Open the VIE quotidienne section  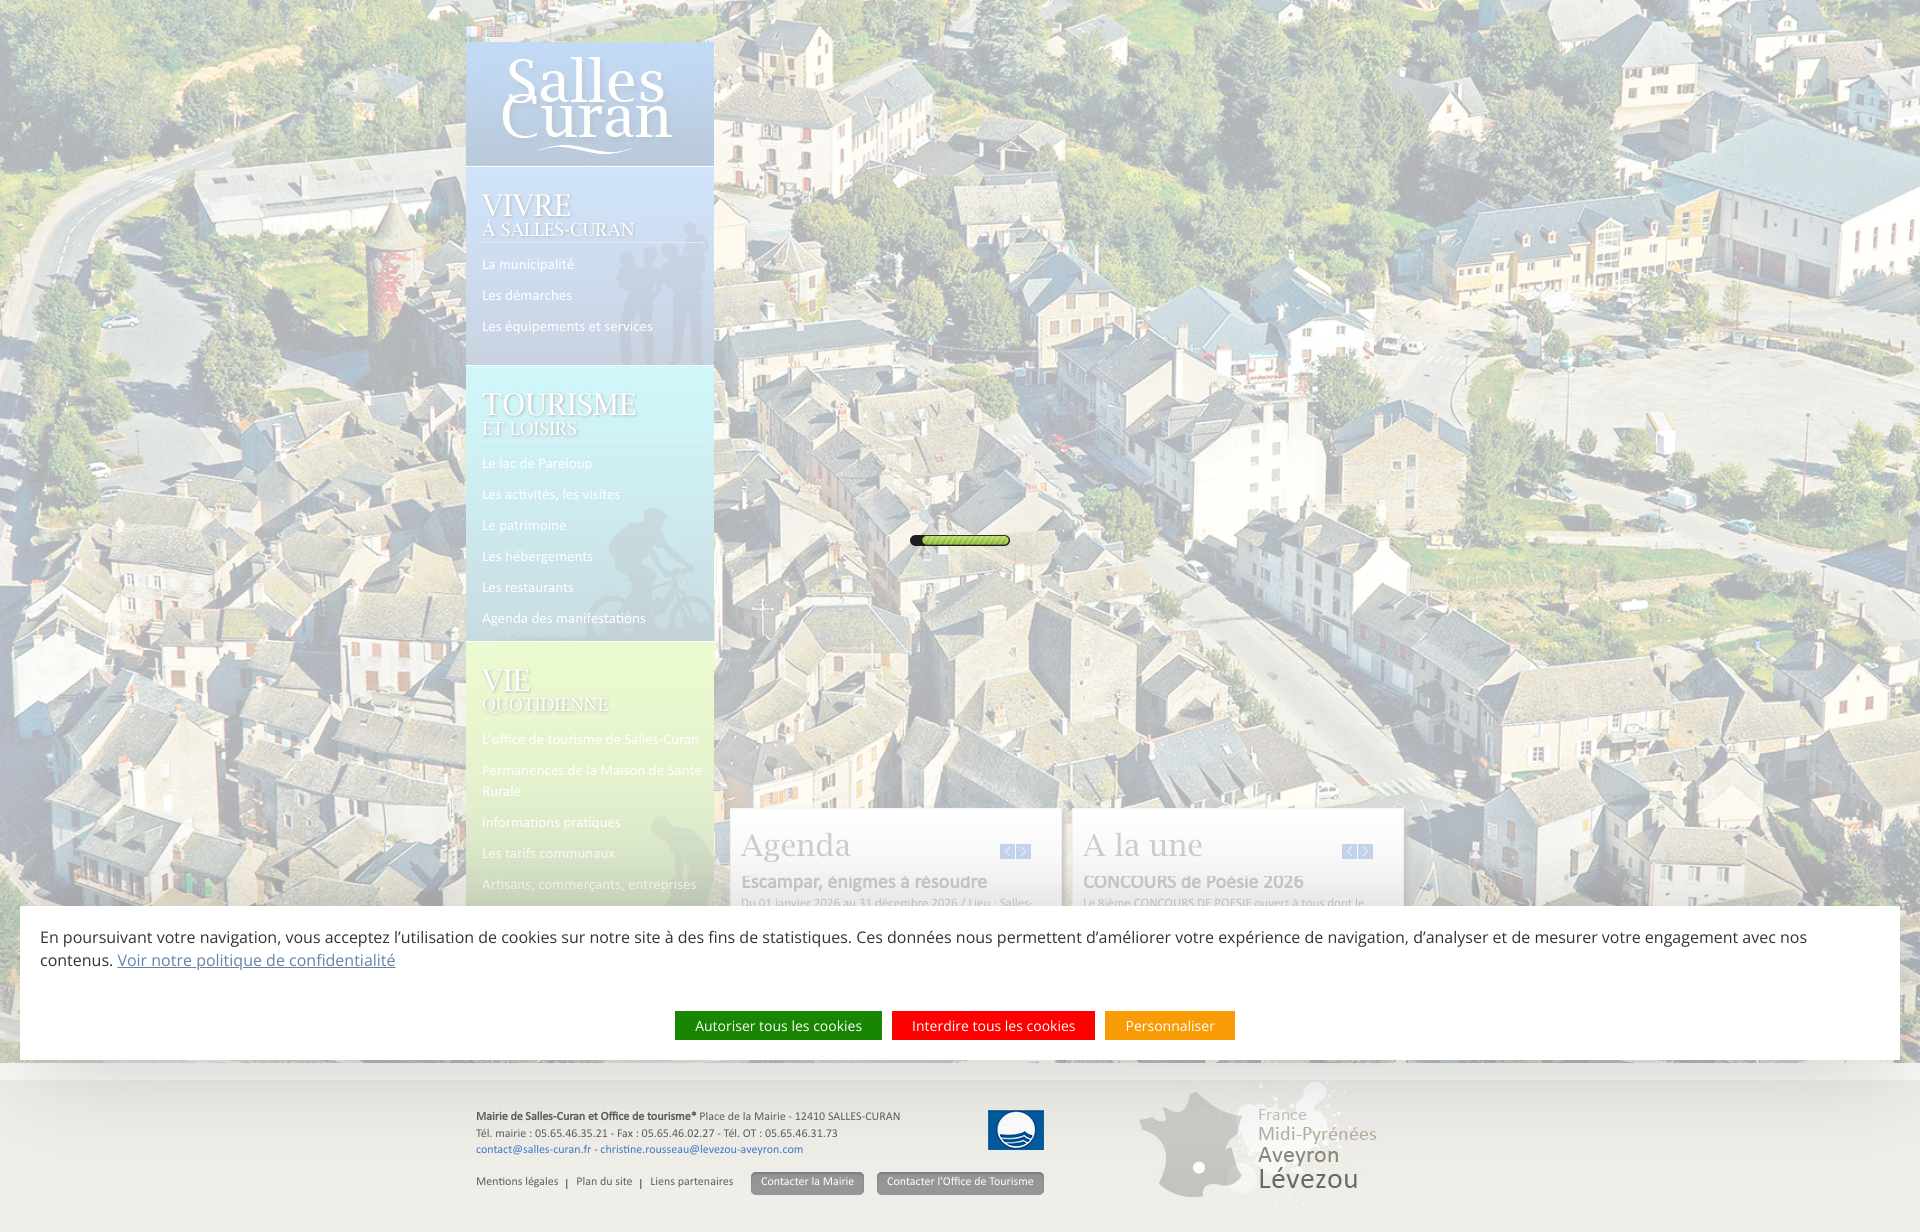(545, 690)
